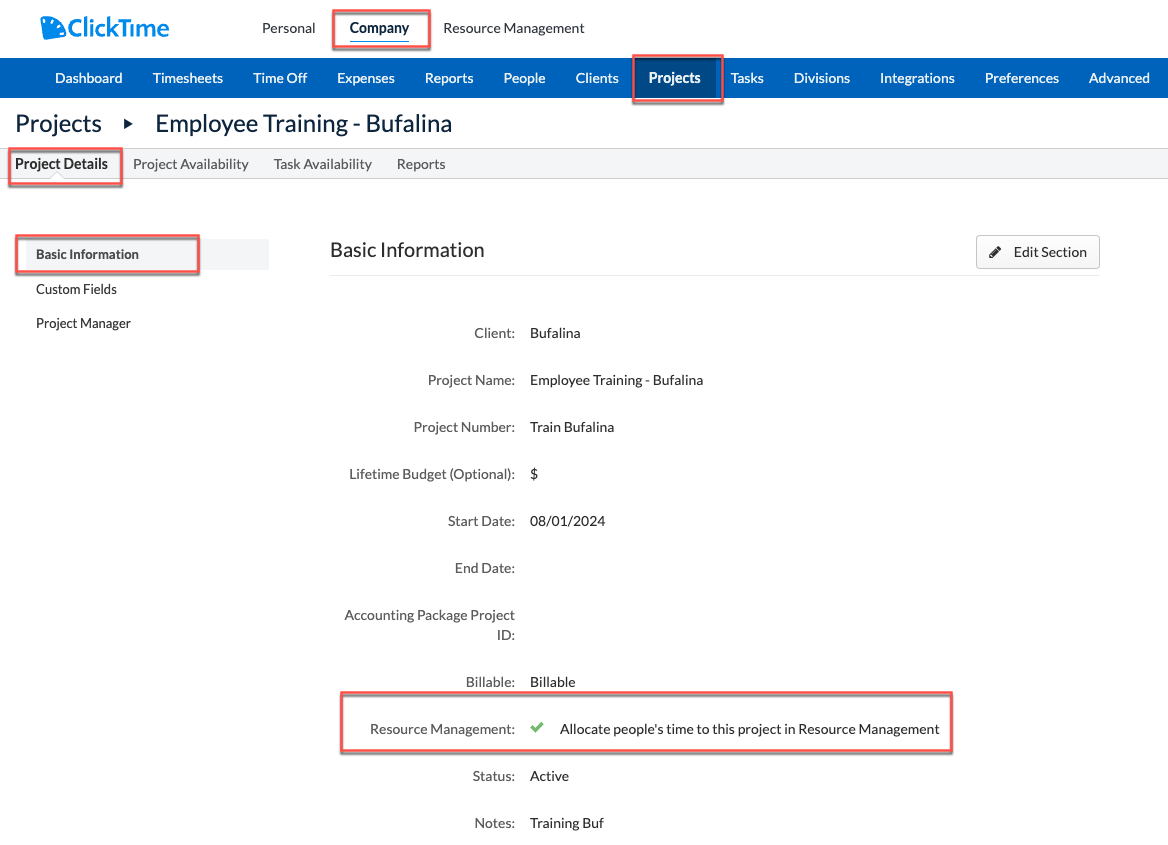Click 'Allocate people's time to this project' text
This screenshot has height=845, width=1168.
pyautogui.click(x=749, y=729)
